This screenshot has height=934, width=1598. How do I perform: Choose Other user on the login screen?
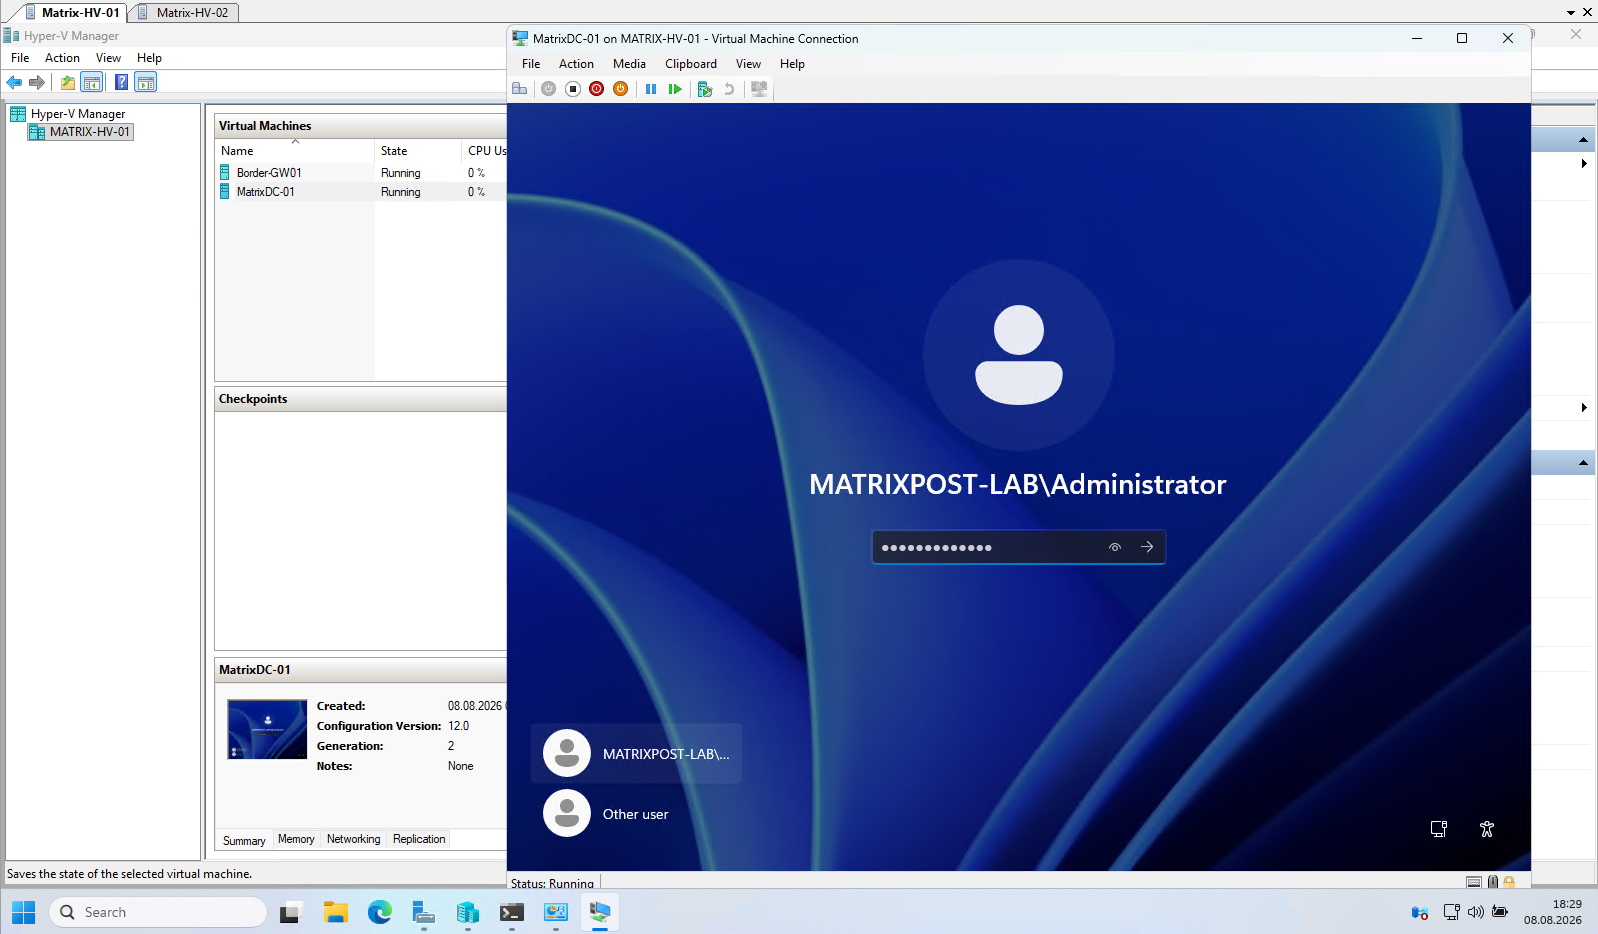coord(637,814)
